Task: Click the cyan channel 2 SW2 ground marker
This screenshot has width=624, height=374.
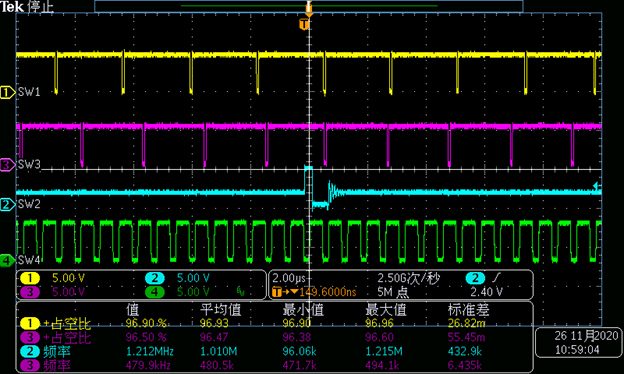Action: click(x=7, y=205)
